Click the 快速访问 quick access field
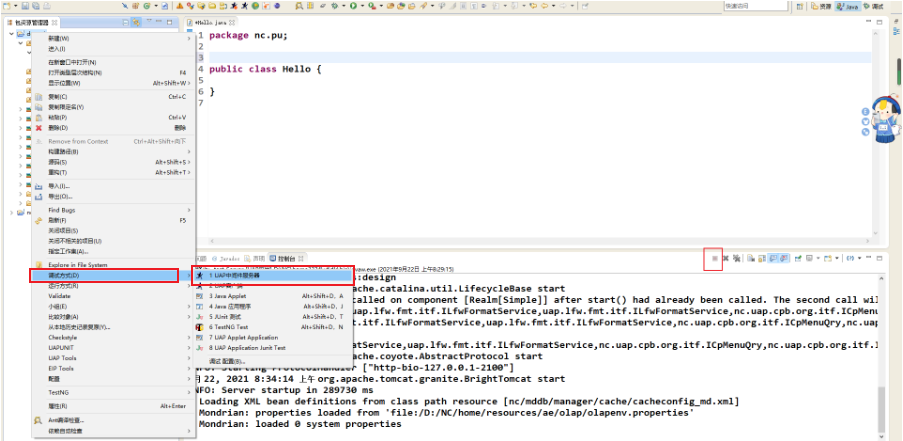Screen dimensions: 903x441 pyautogui.click(x=756, y=6)
